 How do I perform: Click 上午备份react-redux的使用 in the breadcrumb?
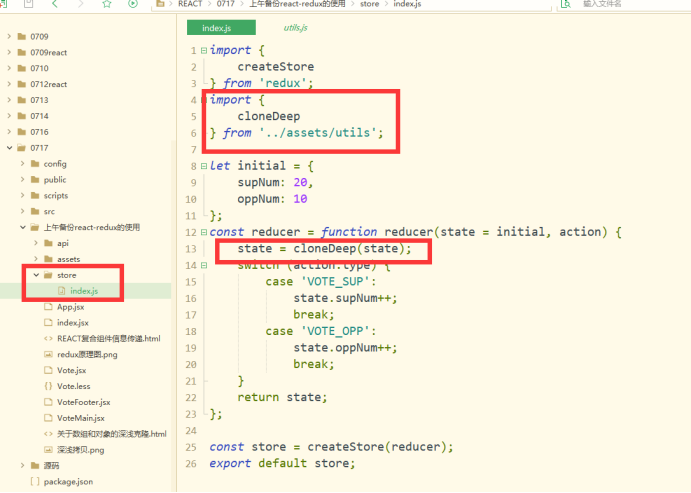tap(297, 4)
